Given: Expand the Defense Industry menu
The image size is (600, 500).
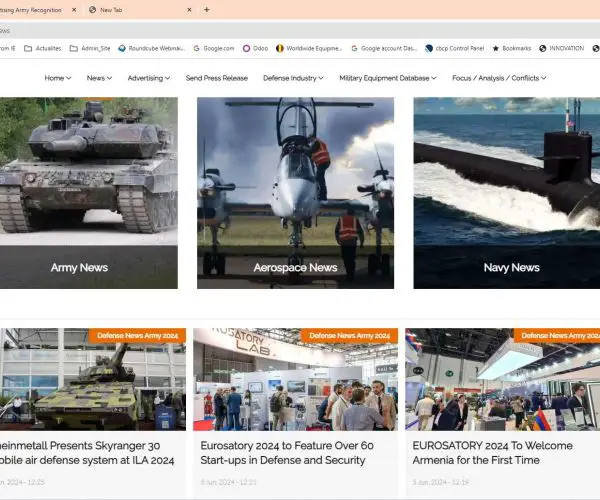Looking at the screenshot, I should point(293,78).
